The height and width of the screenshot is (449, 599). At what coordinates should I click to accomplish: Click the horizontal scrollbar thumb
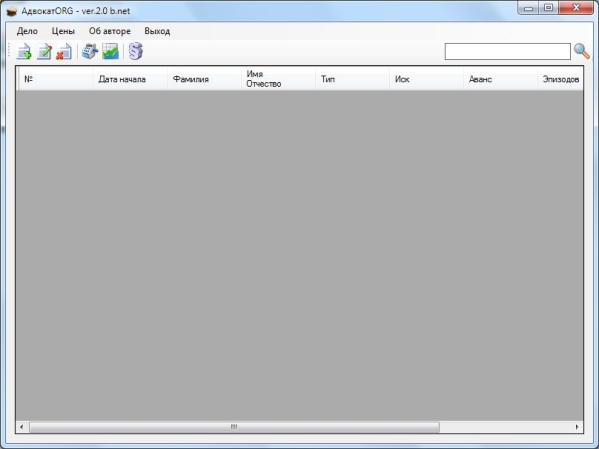234,427
